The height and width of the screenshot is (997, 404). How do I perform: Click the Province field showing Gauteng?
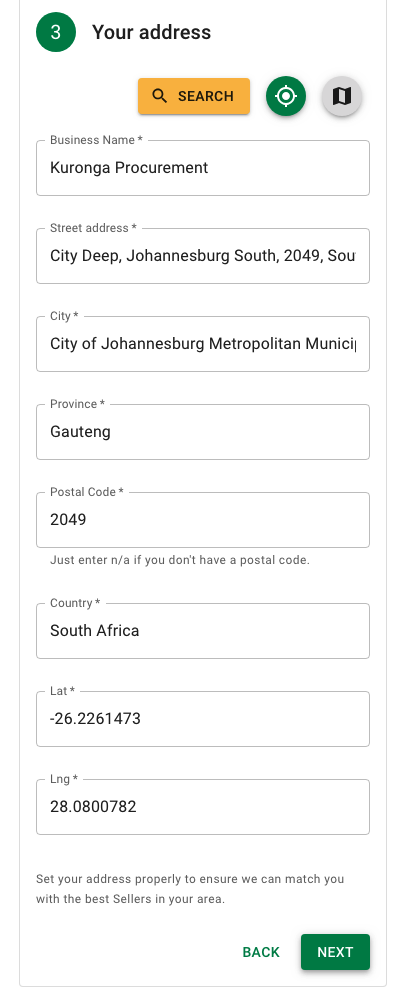click(203, 432)
